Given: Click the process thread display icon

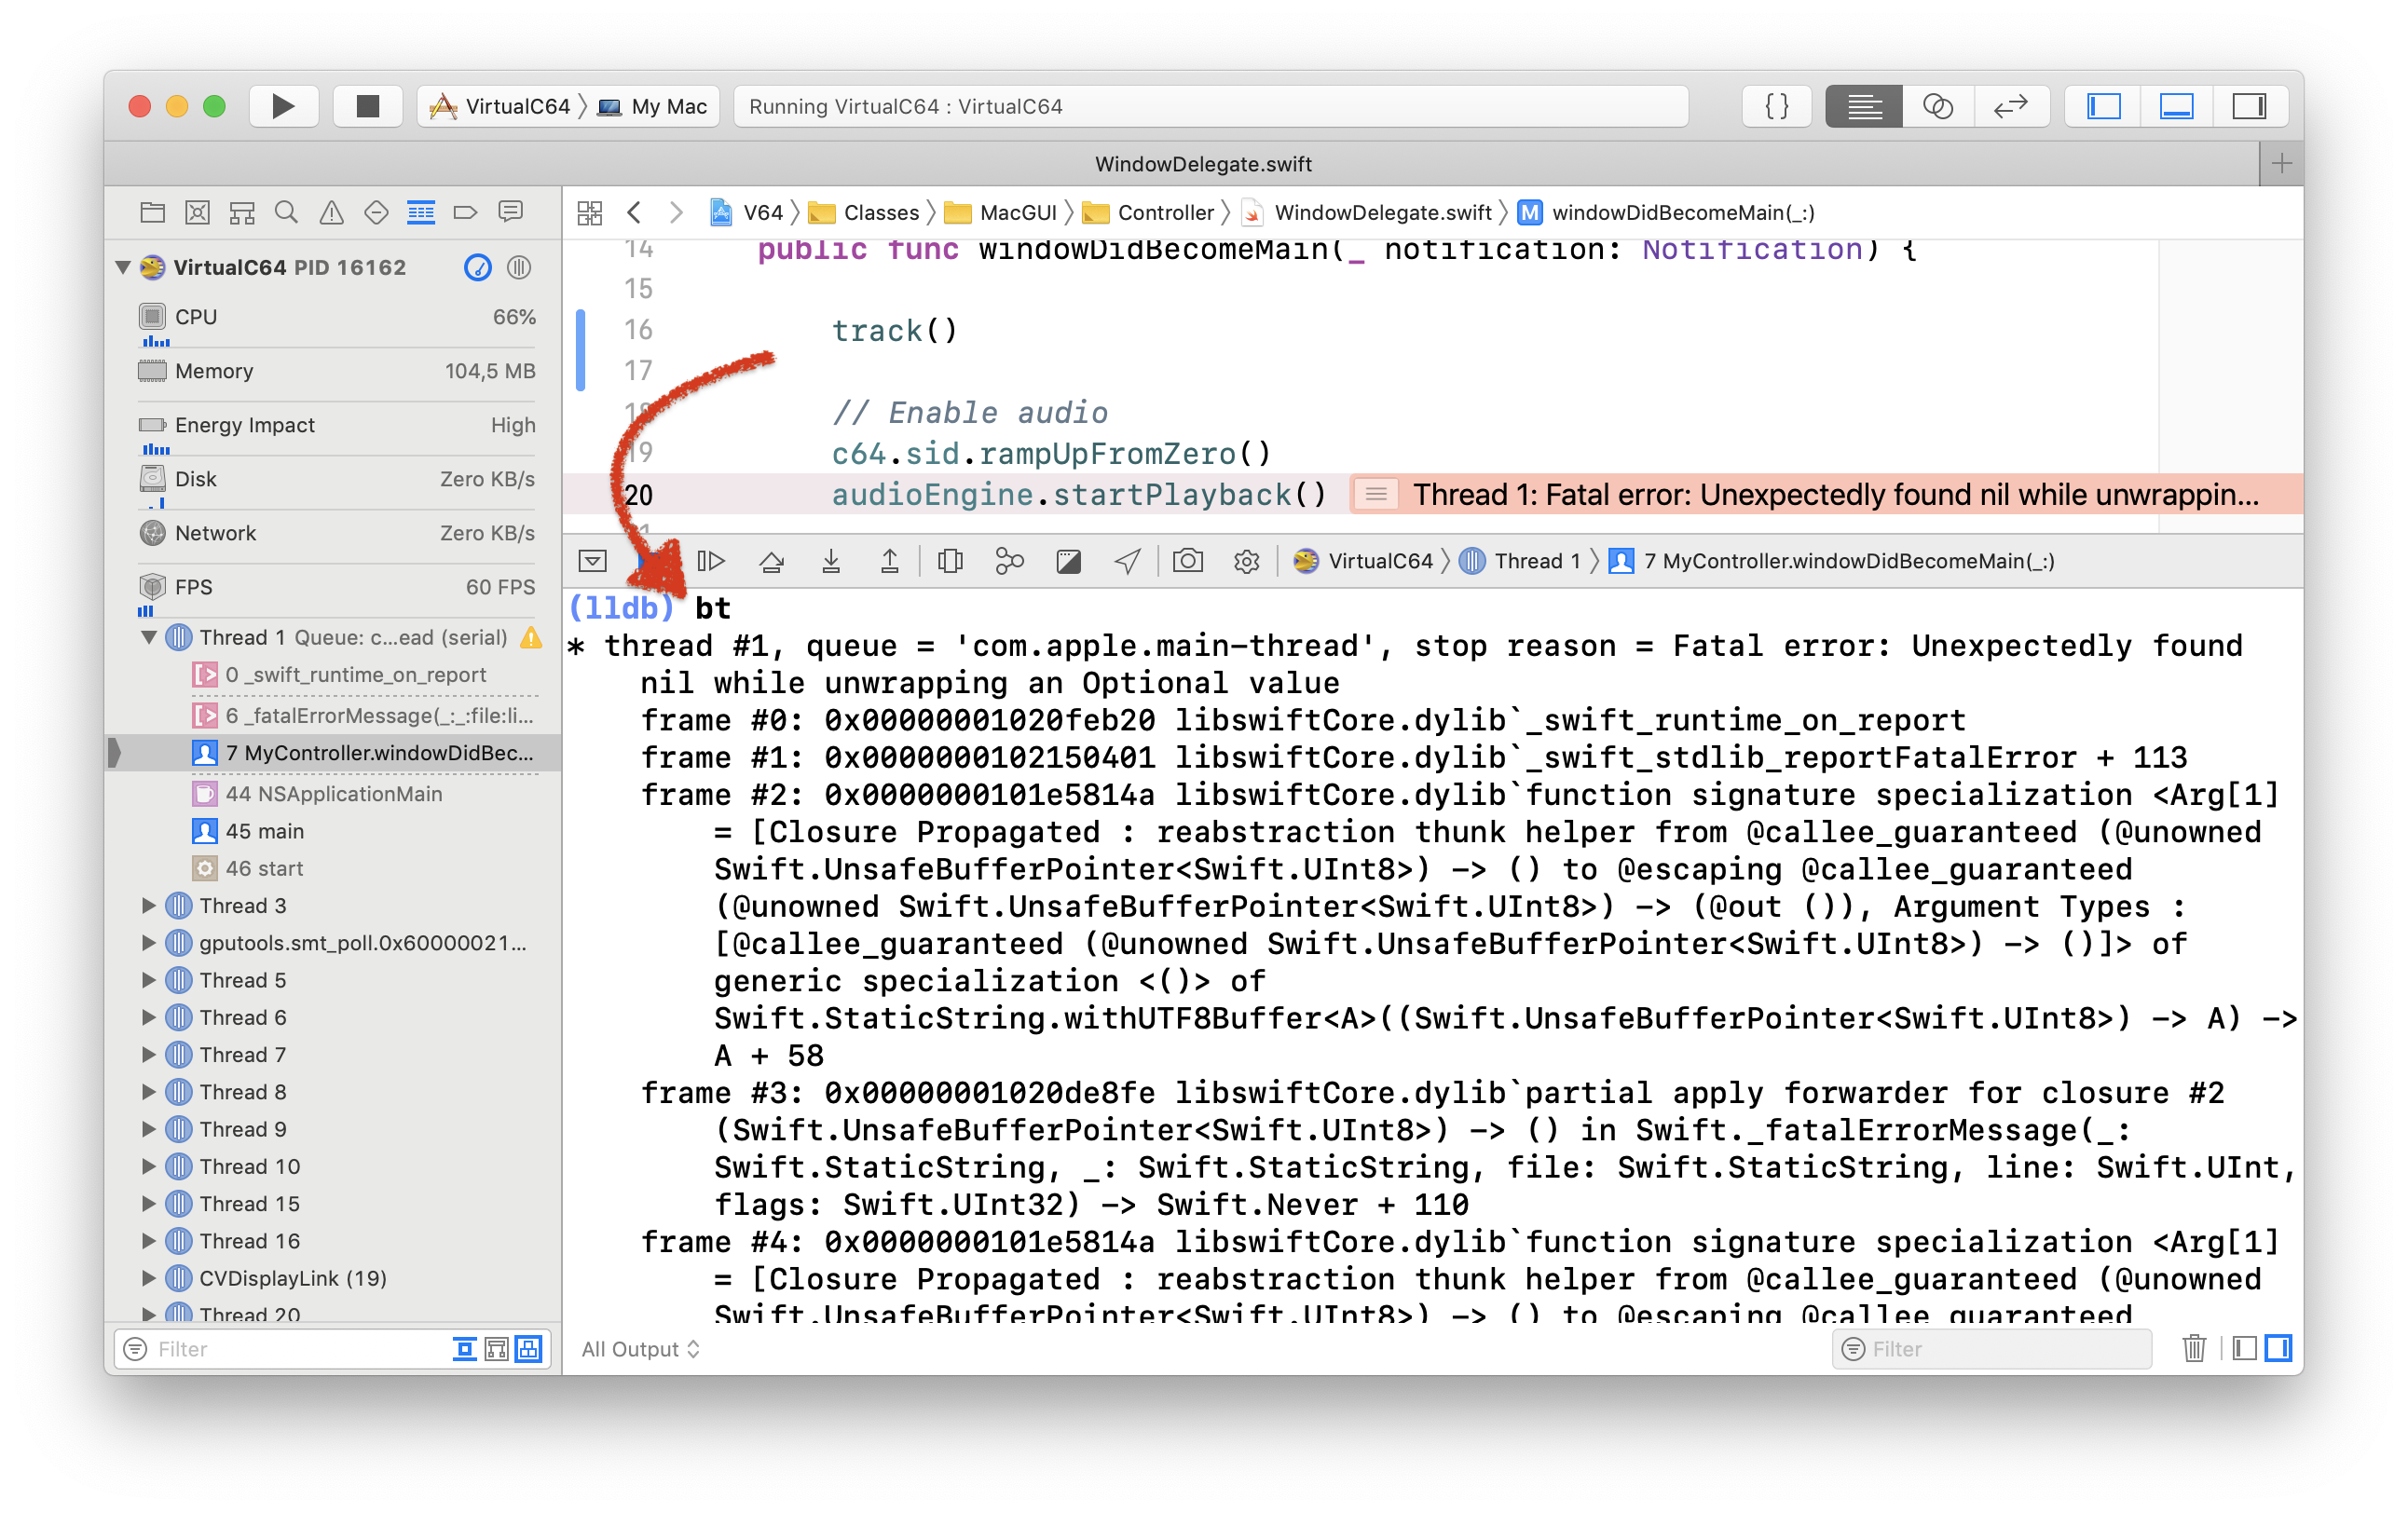Looking at the screenshot, I should 519,267.
